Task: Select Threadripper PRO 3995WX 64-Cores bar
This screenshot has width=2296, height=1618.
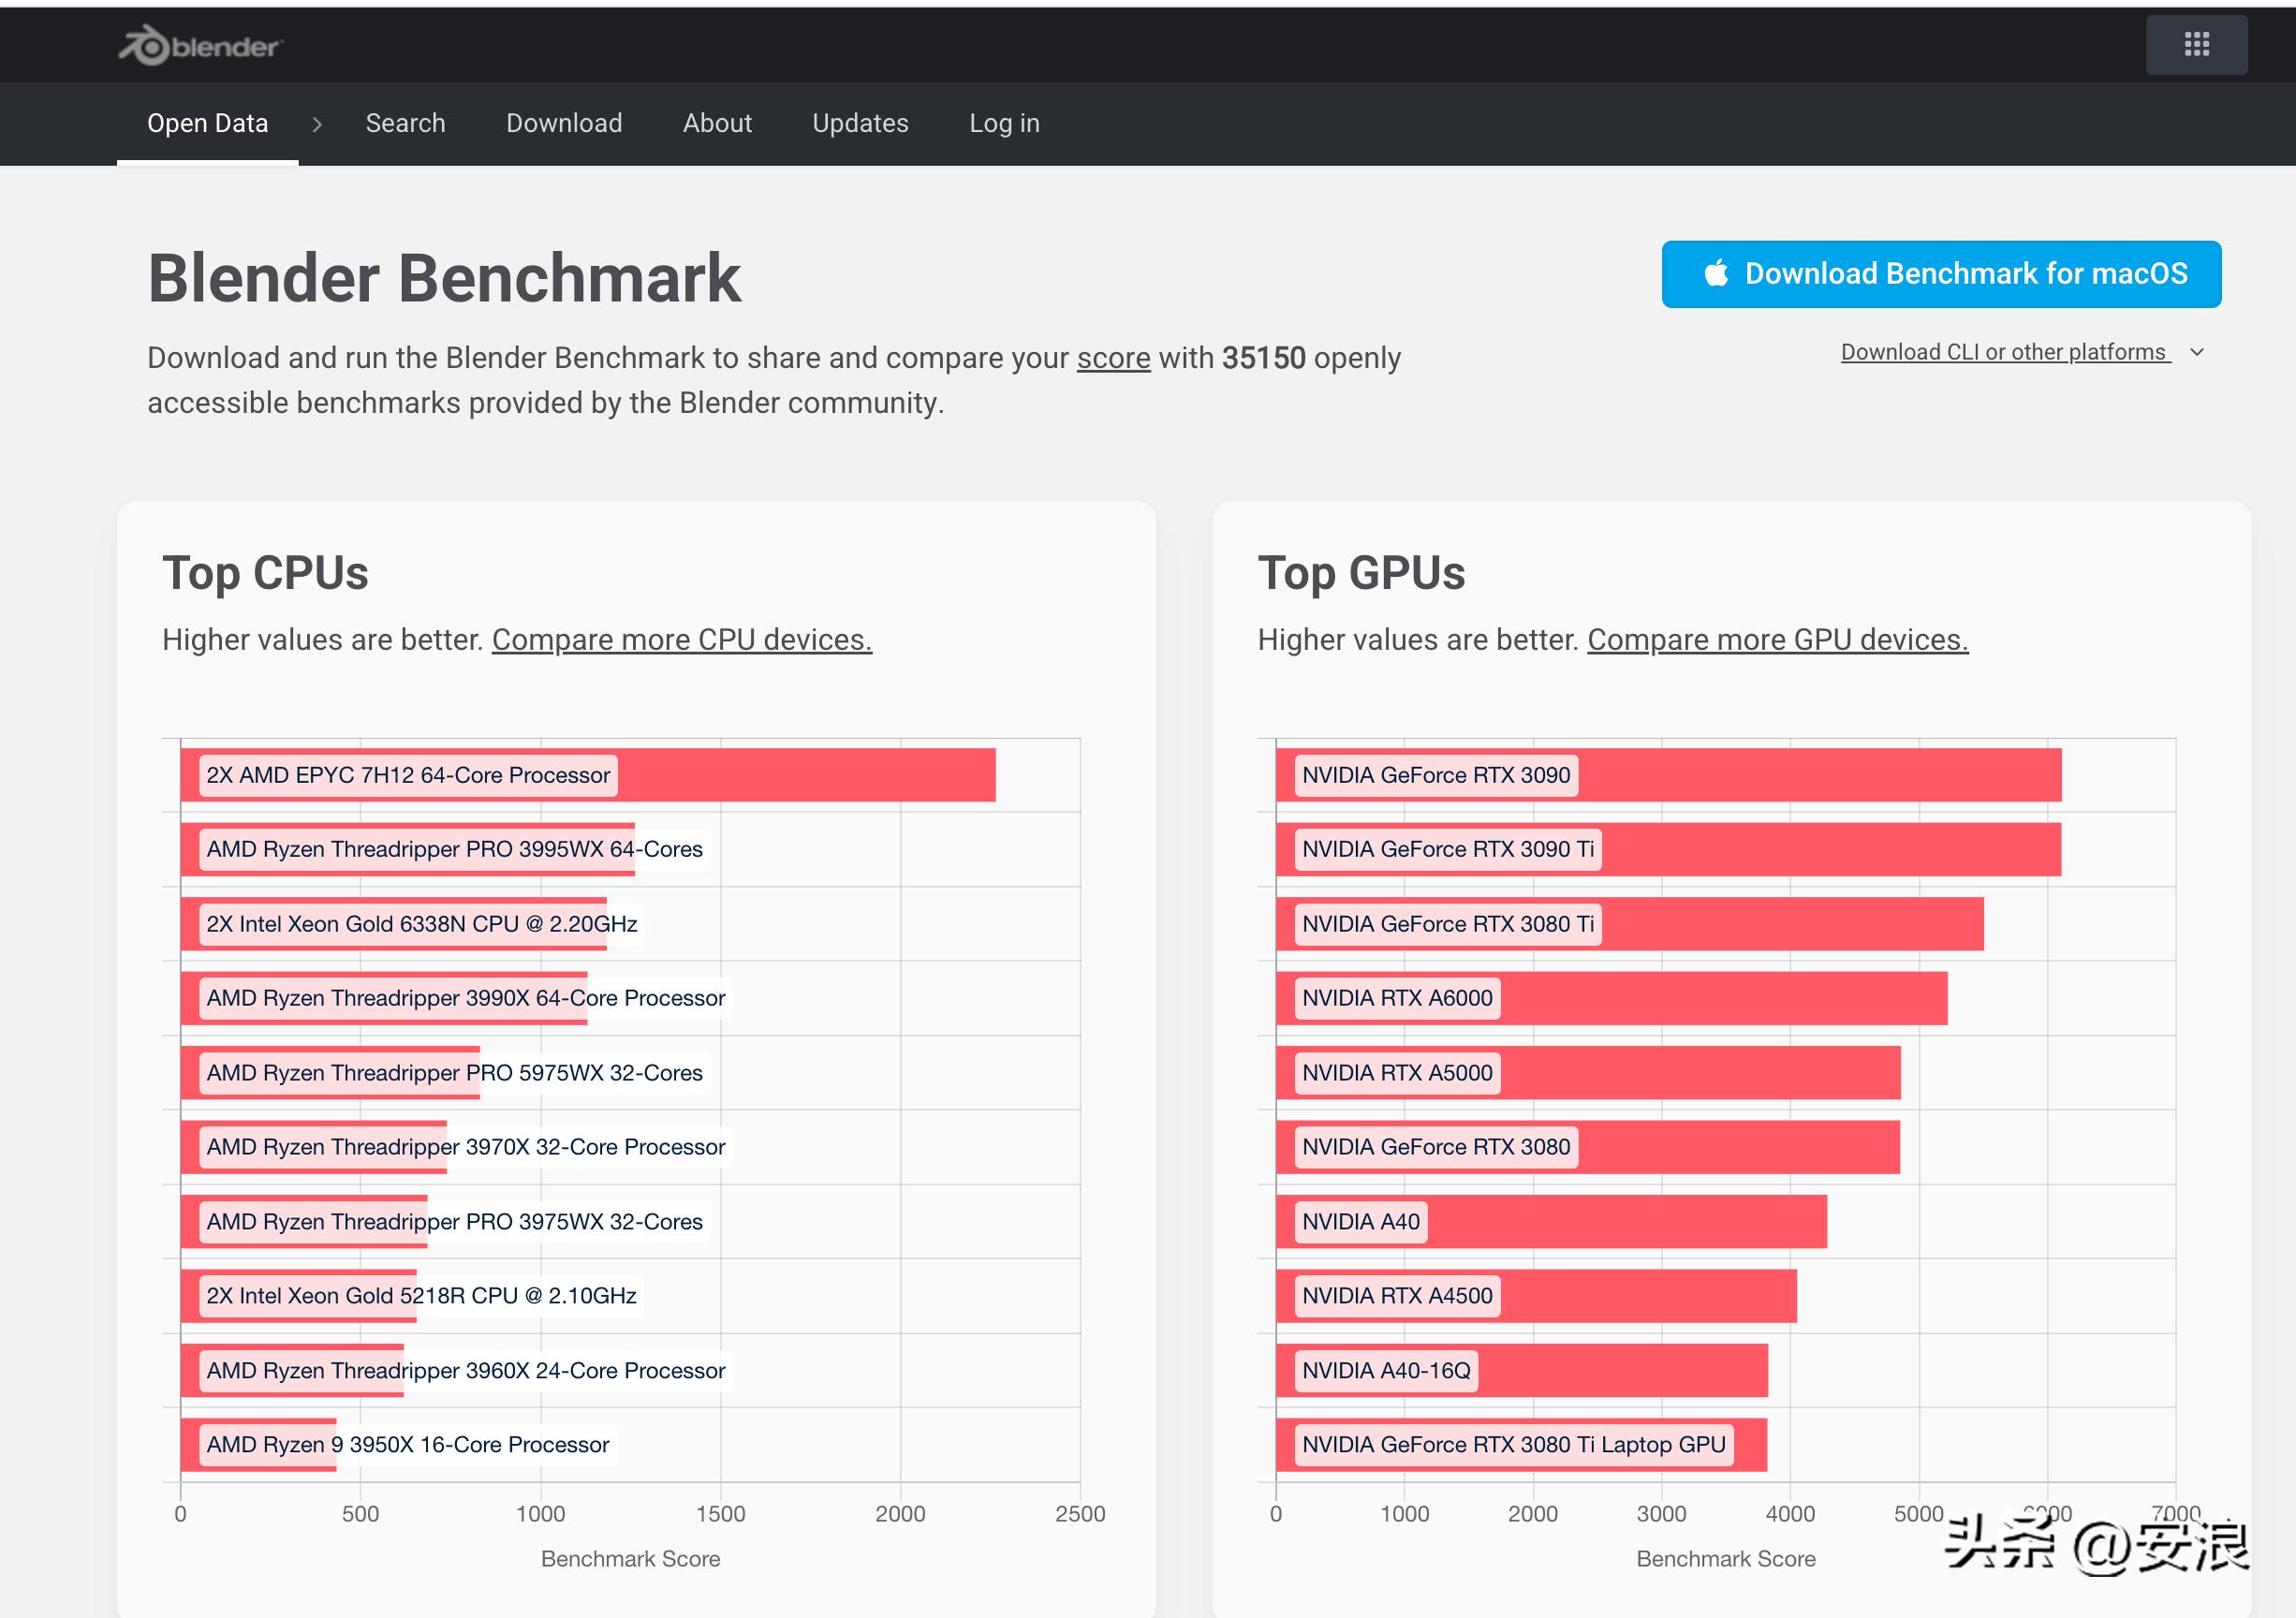Action: coord(407,849)
